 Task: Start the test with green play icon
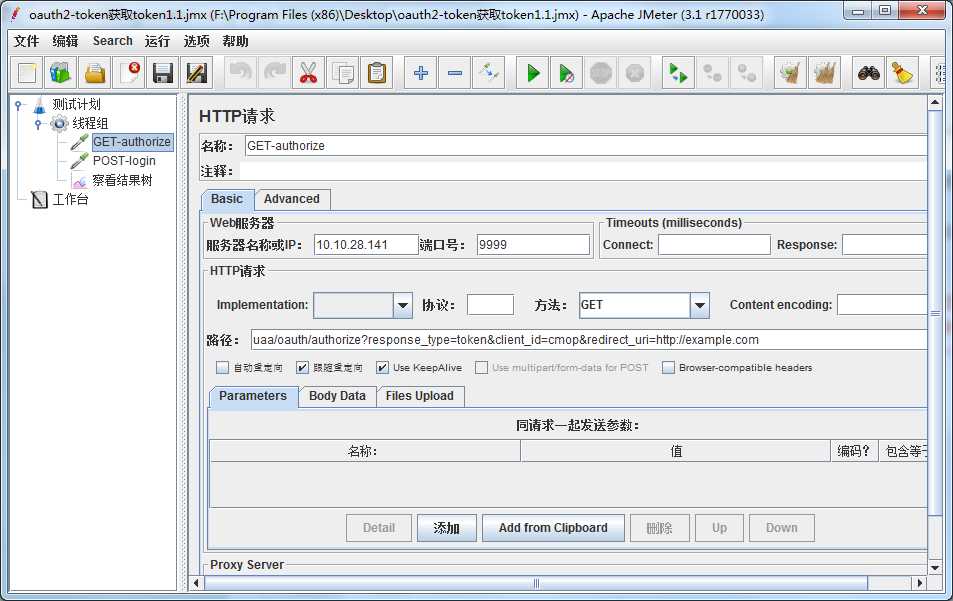532,73
